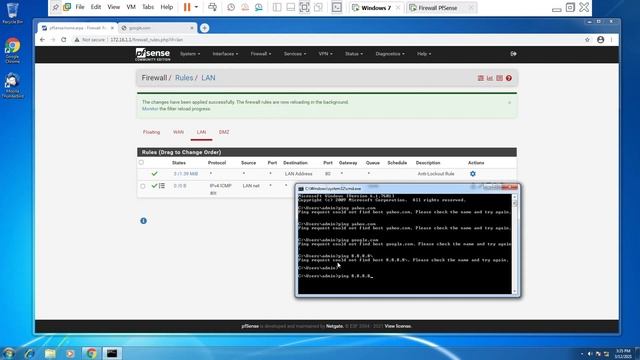Open the VMware View menu

(x=114, y=7)
